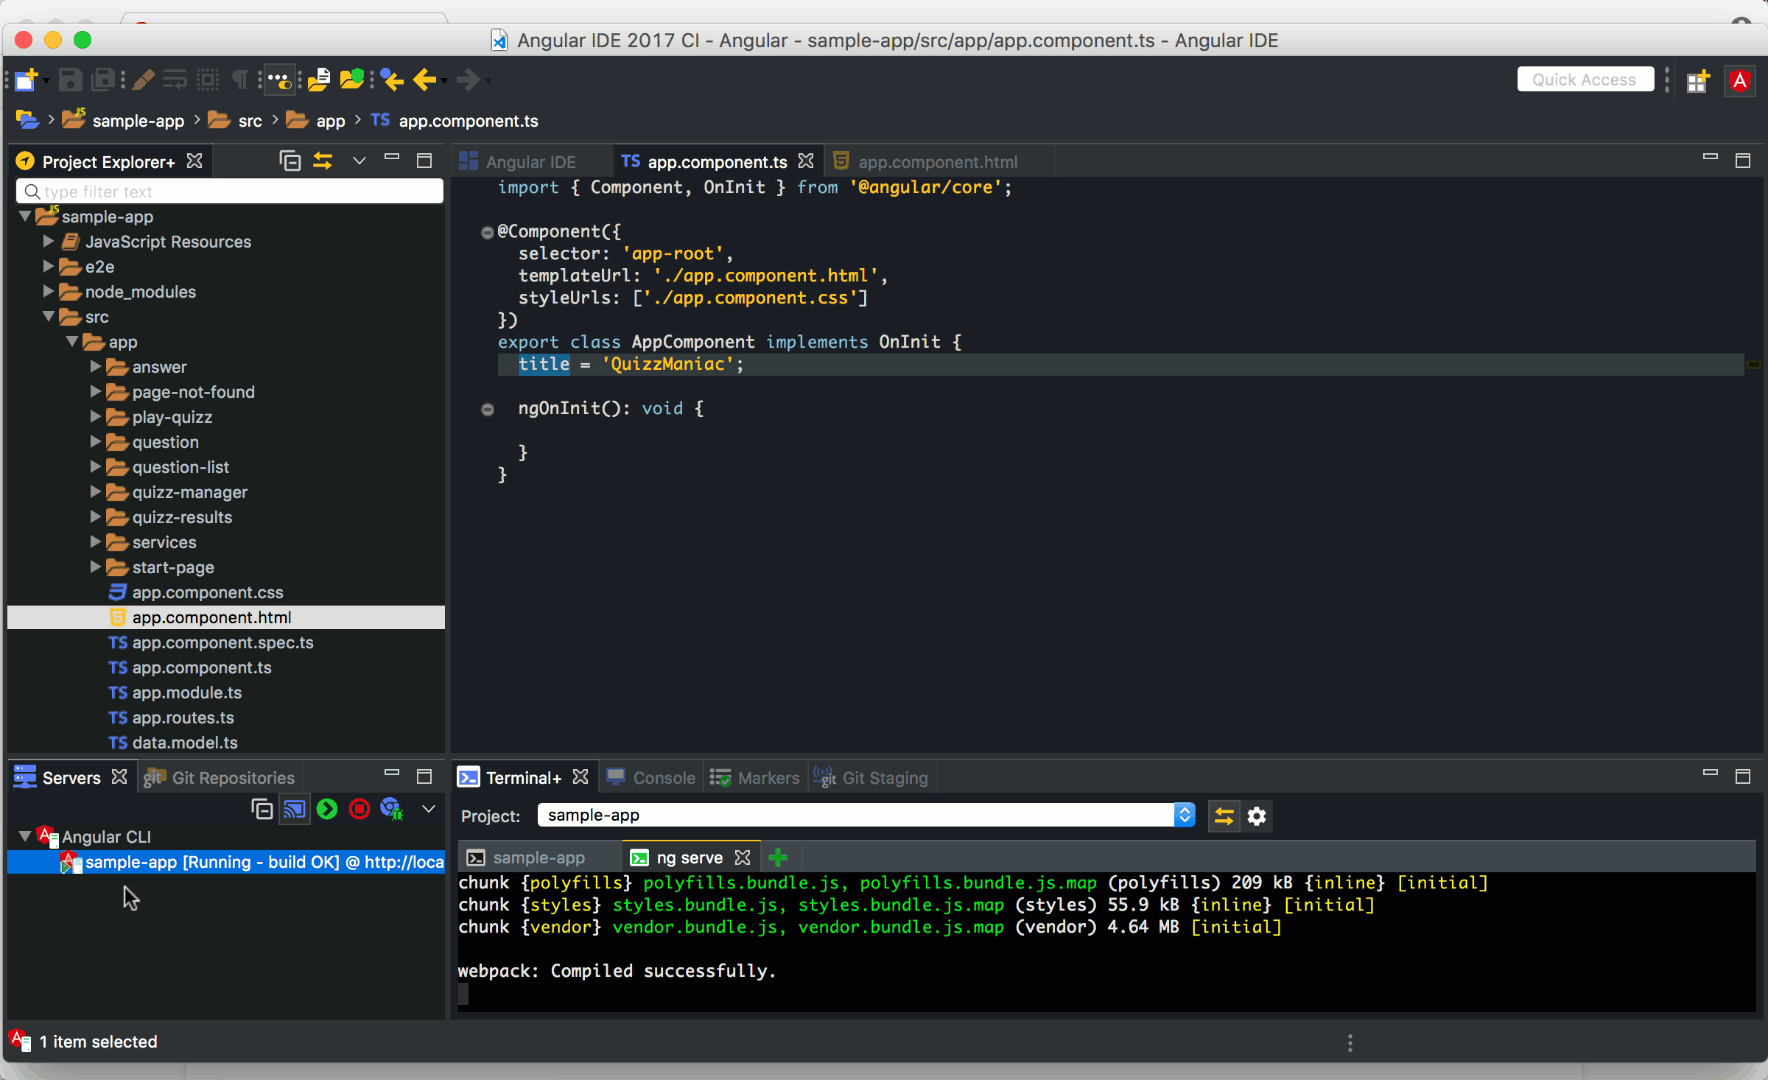Image resolution: width=1768 pixels, height=1080 pixels.
Task: Expand the quizz-manager folder
Action: tap(96, 491)
